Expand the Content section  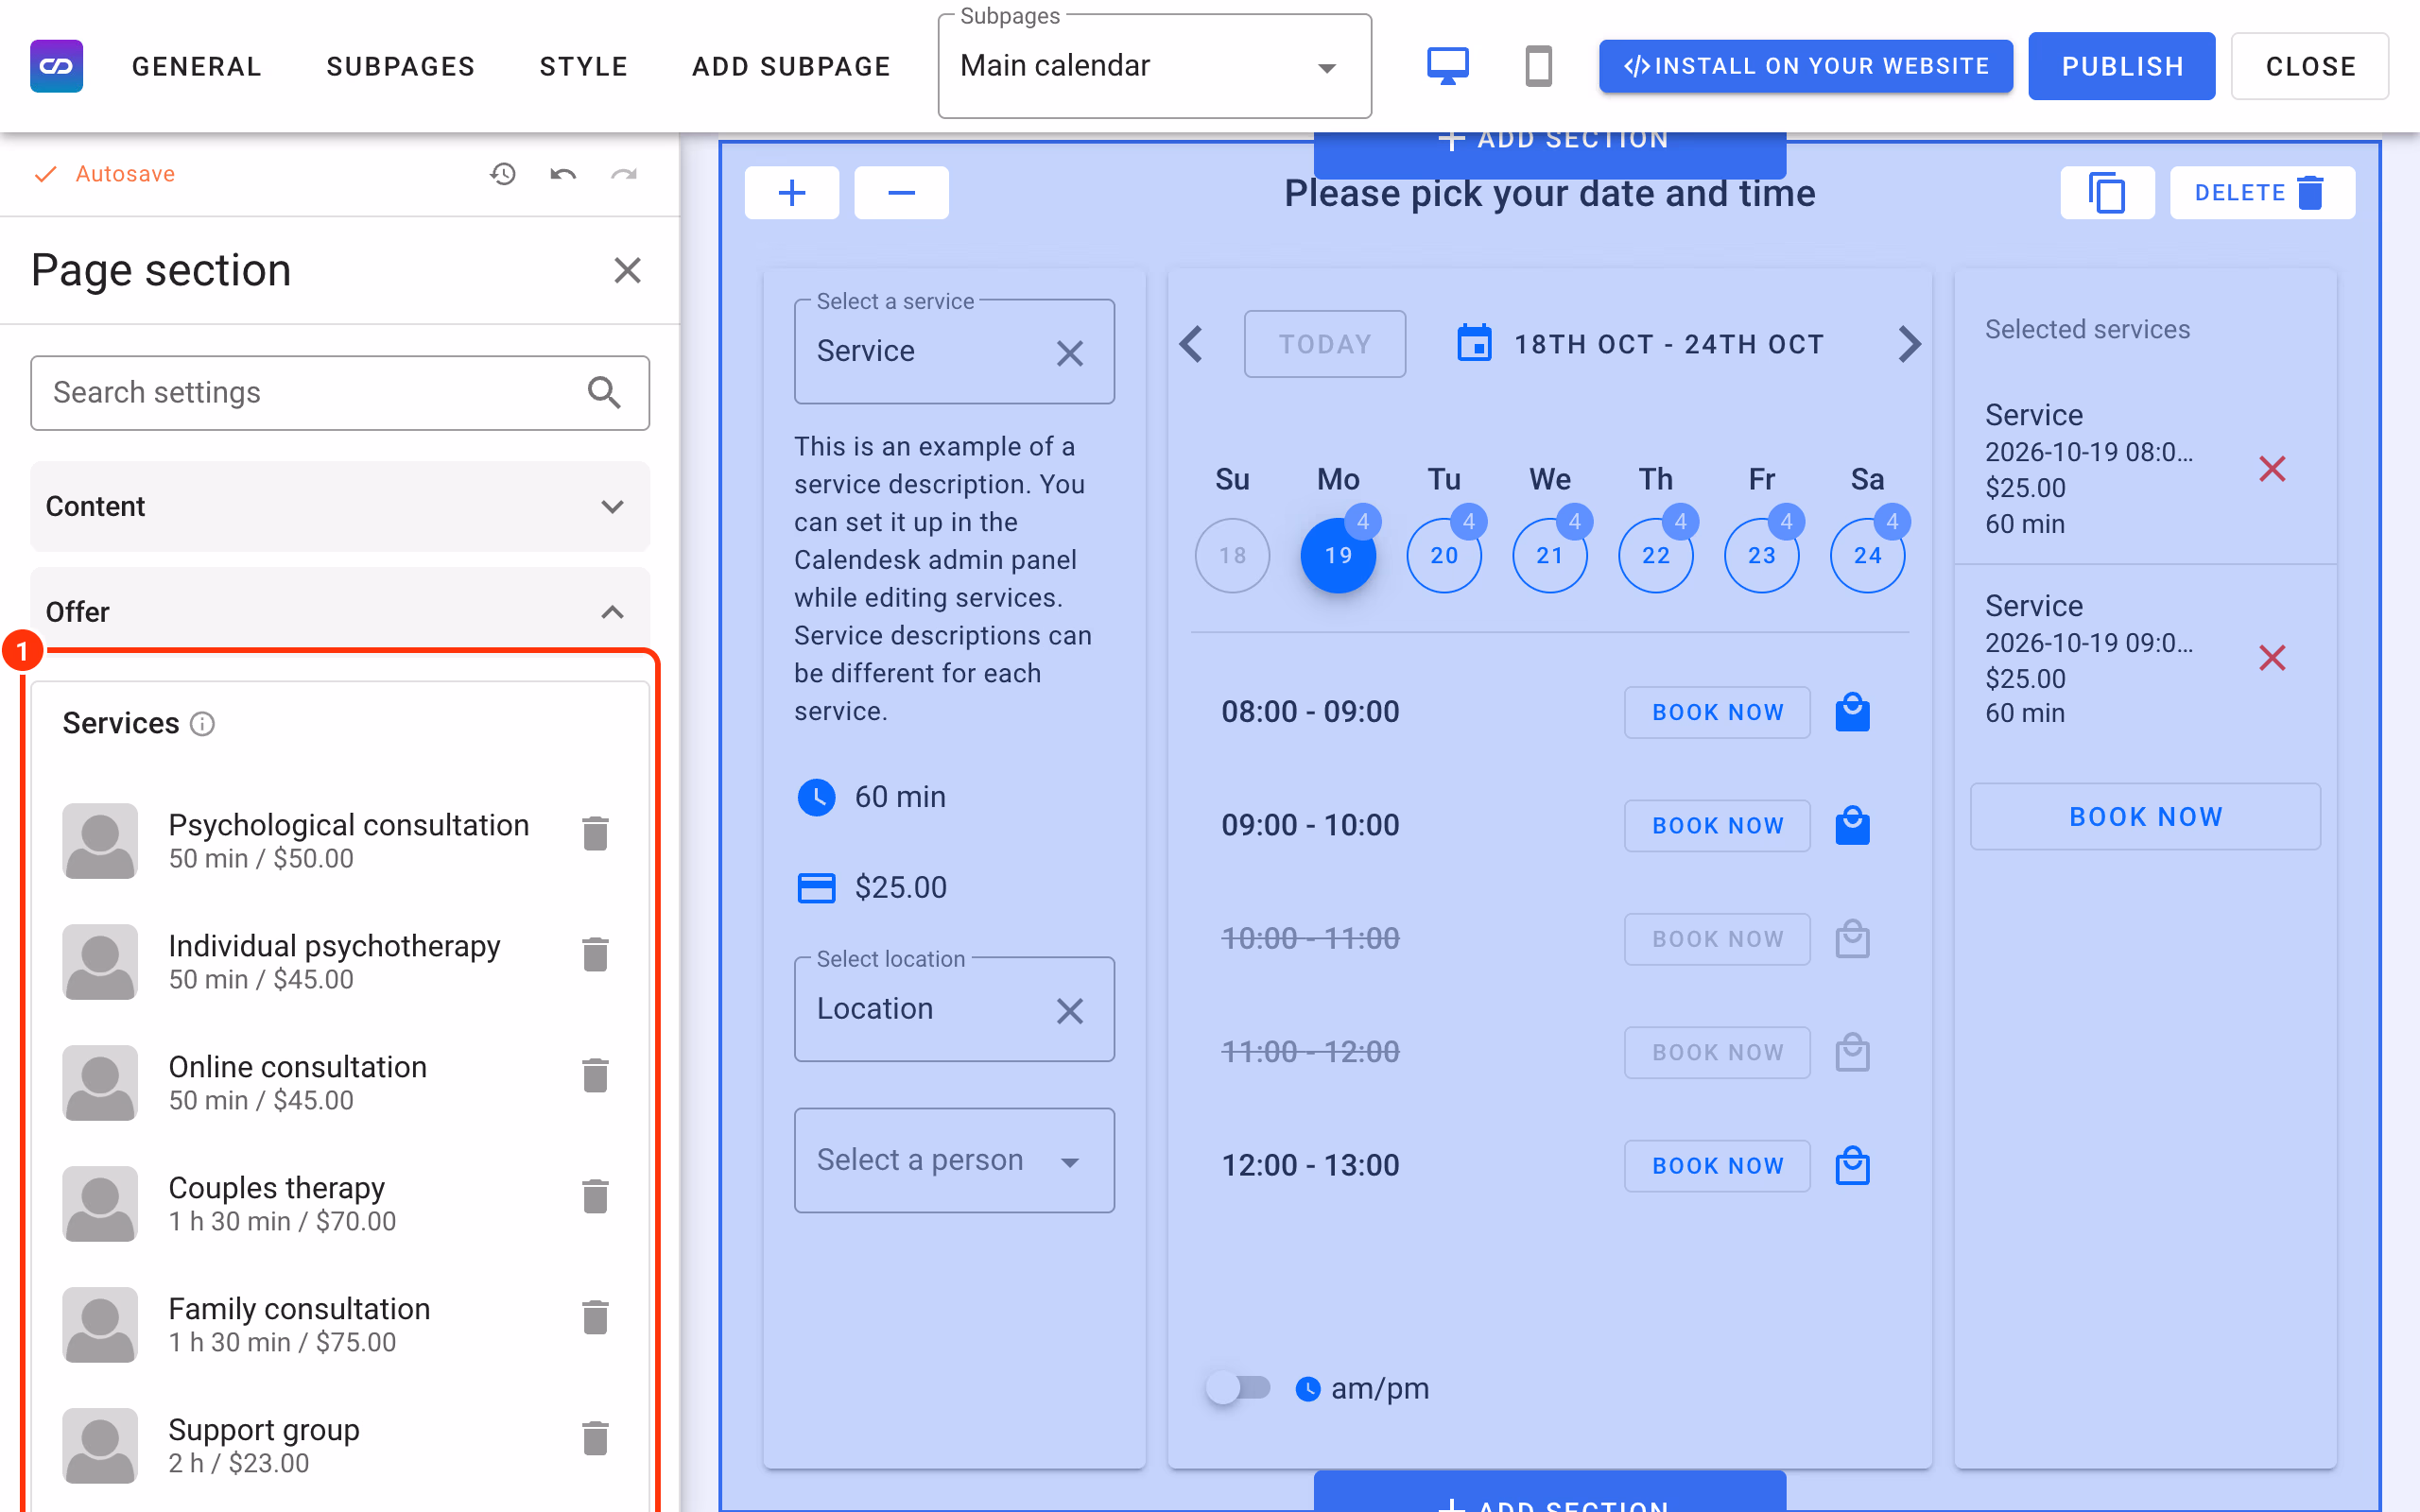pos(340,506)
